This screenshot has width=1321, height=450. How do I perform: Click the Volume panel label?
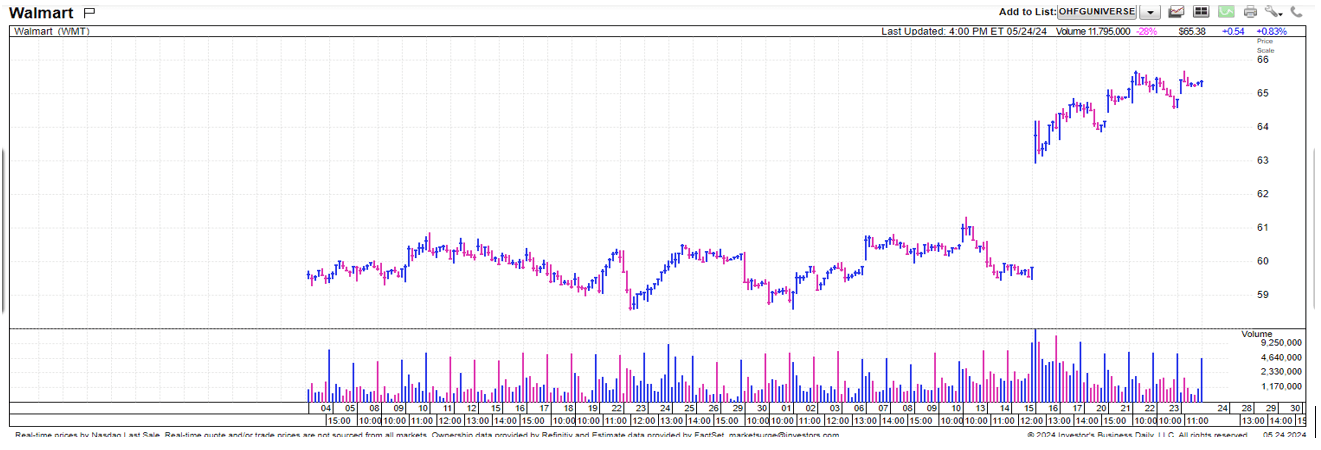(x=1257, y=333)
